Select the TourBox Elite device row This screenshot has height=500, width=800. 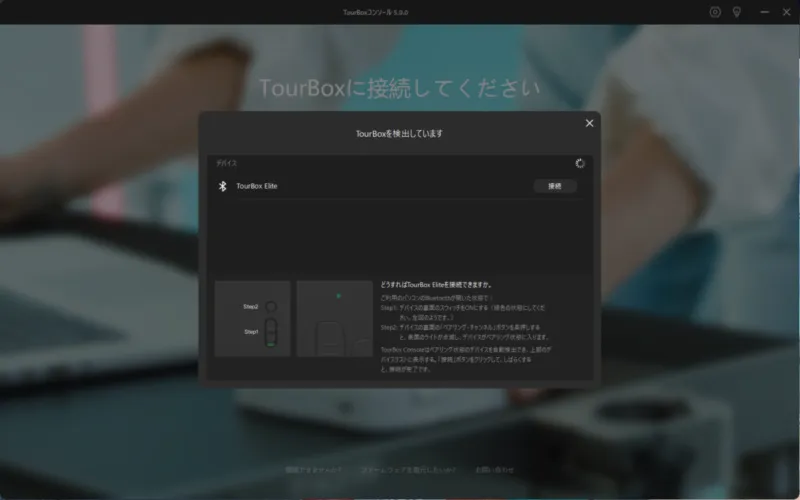[399, 186]
